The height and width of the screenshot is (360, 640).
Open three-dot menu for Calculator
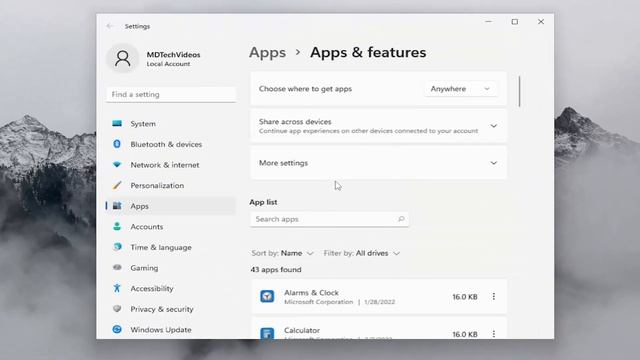pyautogui.click(x=493, y=333)
